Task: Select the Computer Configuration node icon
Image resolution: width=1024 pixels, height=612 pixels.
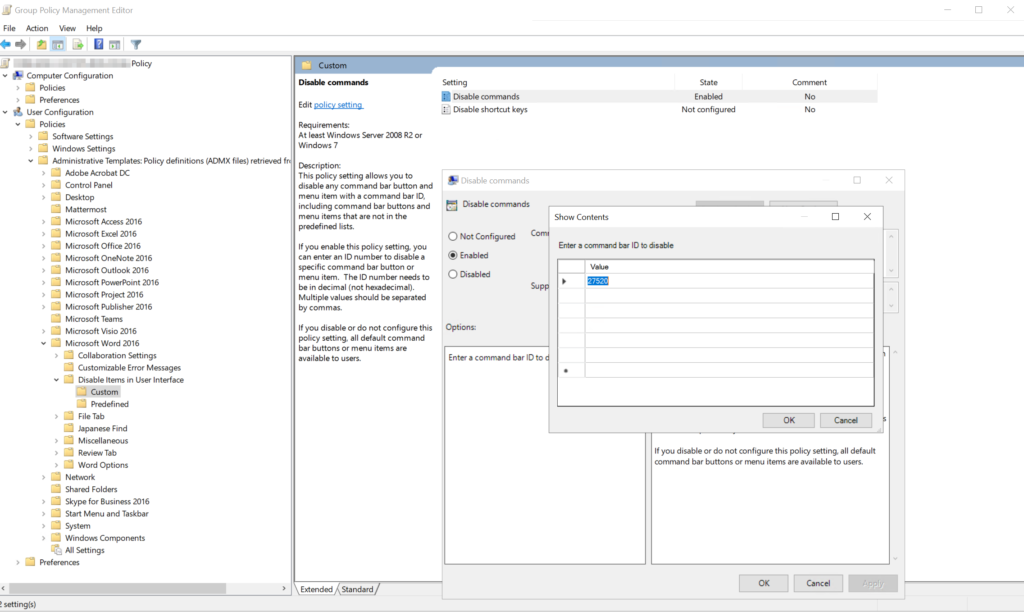Action: coord(18,76)
